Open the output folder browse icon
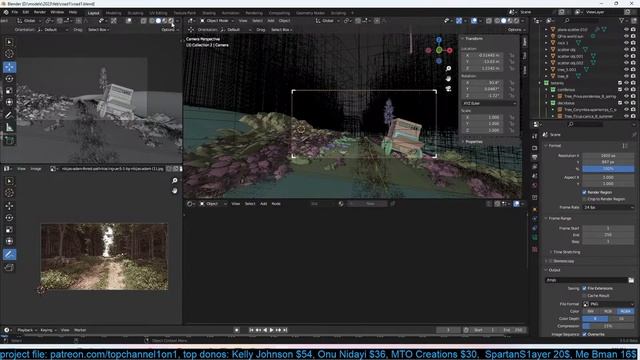Image resolution: width=640 pixels, height=360 pixels. tap(631, 280)
